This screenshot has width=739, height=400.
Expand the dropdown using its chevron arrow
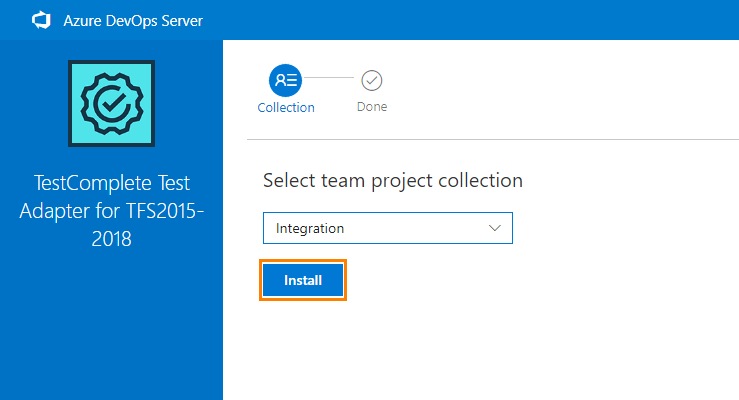pos(494,228)
